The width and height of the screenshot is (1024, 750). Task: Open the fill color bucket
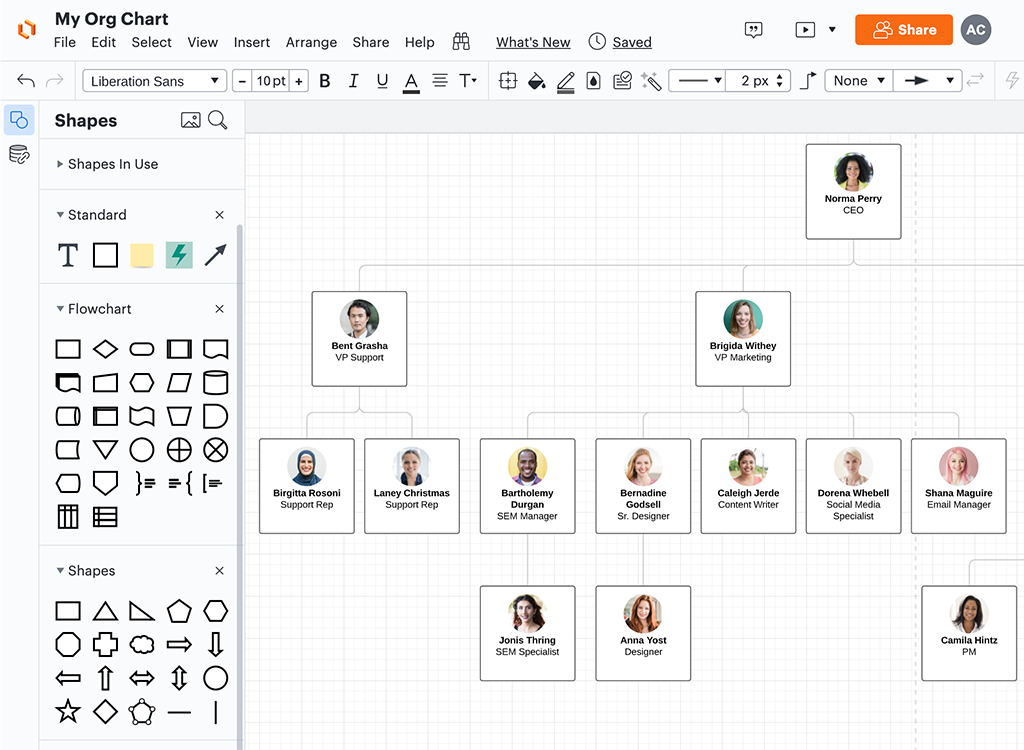point(536,81)
